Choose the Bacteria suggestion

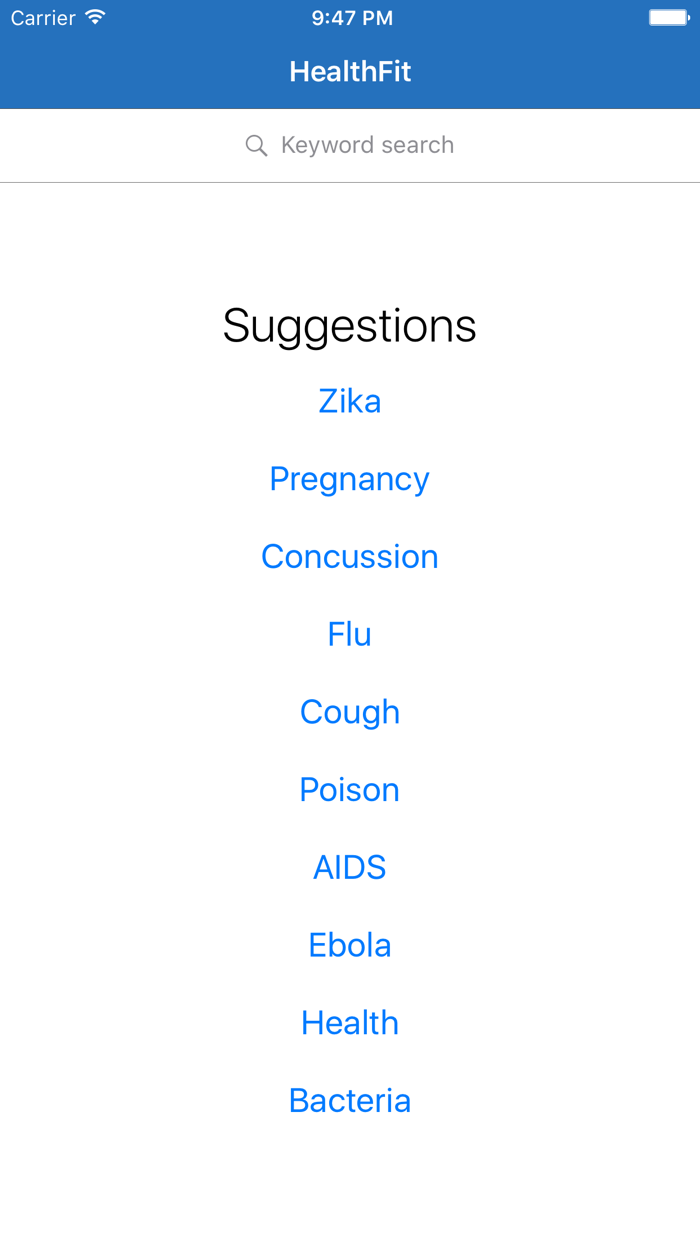[350, 1101]
